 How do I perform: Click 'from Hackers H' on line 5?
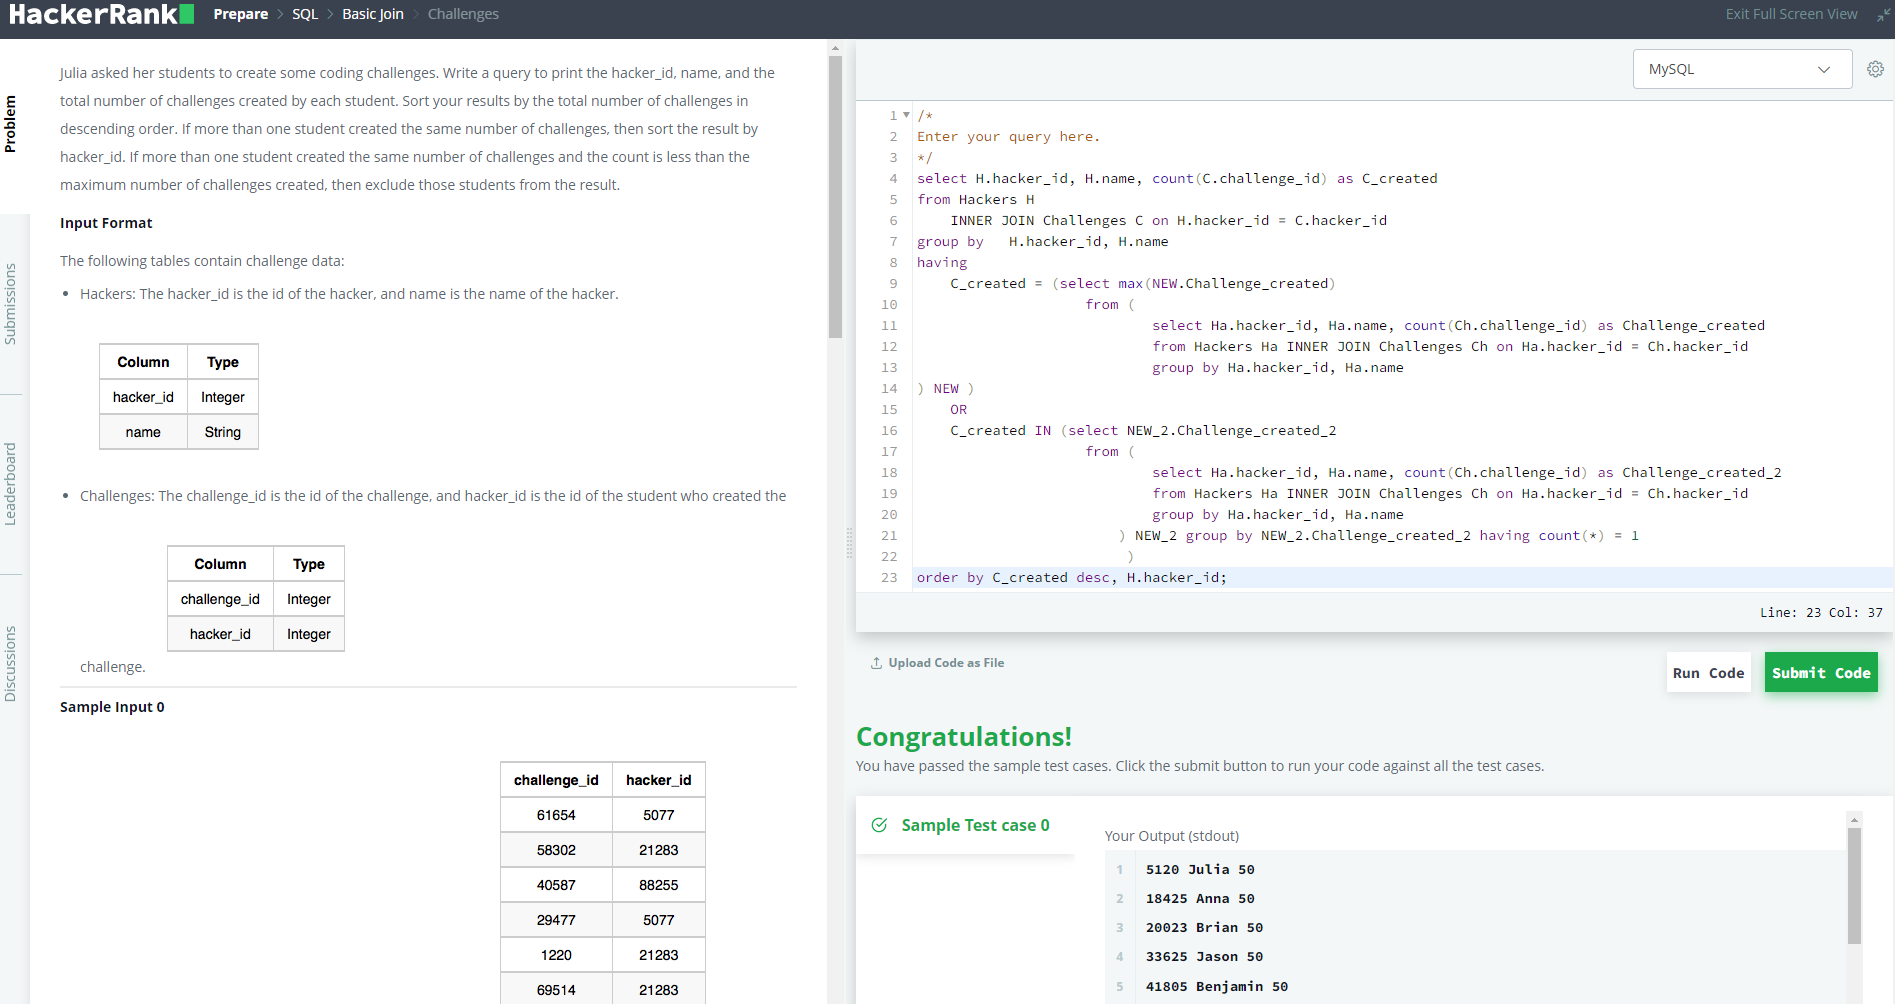point(975,200)
